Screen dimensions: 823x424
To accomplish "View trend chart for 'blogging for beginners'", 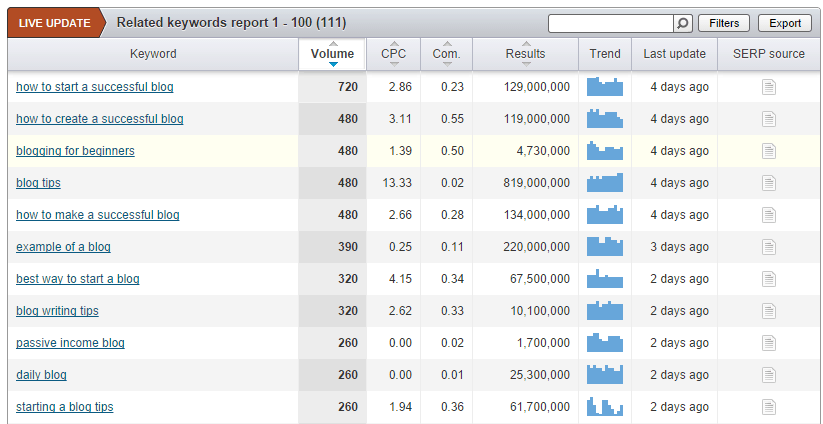I will pyautogui.click(x=605, y=151).
